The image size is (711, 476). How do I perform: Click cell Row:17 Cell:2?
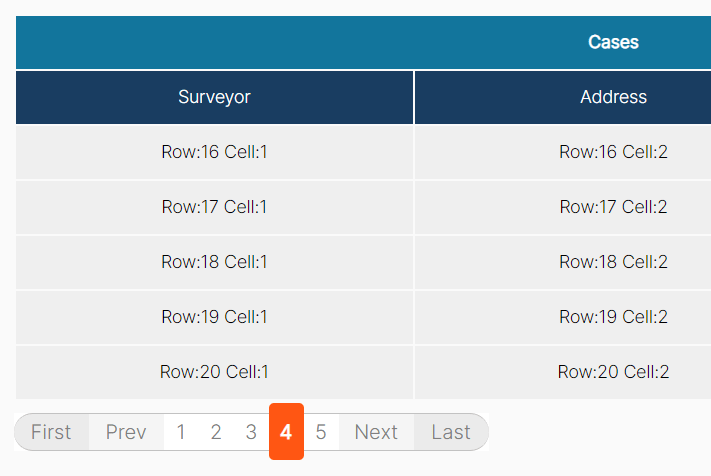pyautogui.click(x=563, y=207)
